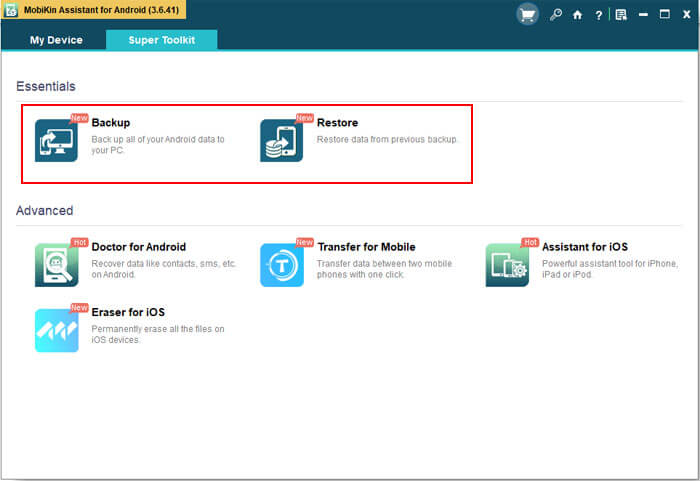
Task: Choose the Transfer for Mobile title
Action: point(366,247)
